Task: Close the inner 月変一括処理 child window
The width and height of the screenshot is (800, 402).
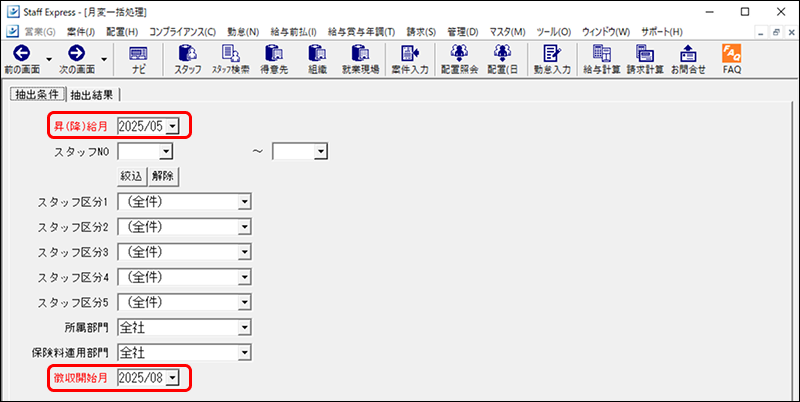Action: (791, 32)
